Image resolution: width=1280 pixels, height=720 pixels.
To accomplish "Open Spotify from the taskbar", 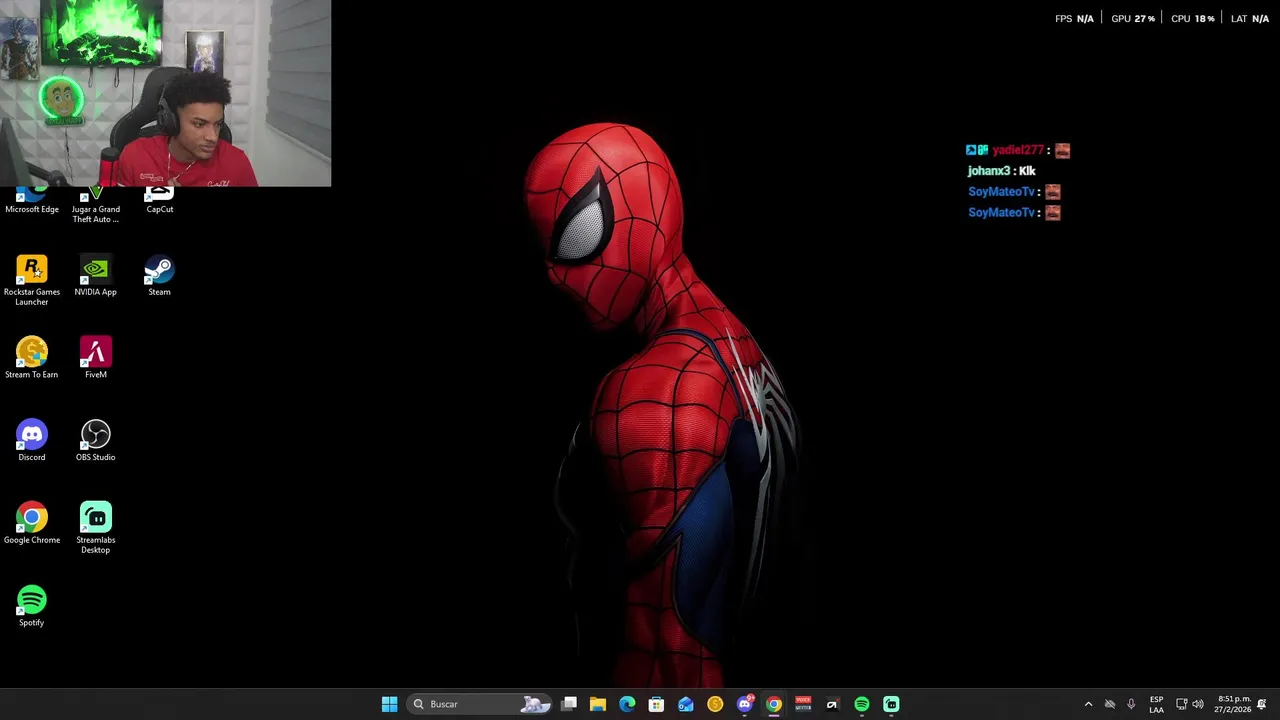I will point(861,704).
